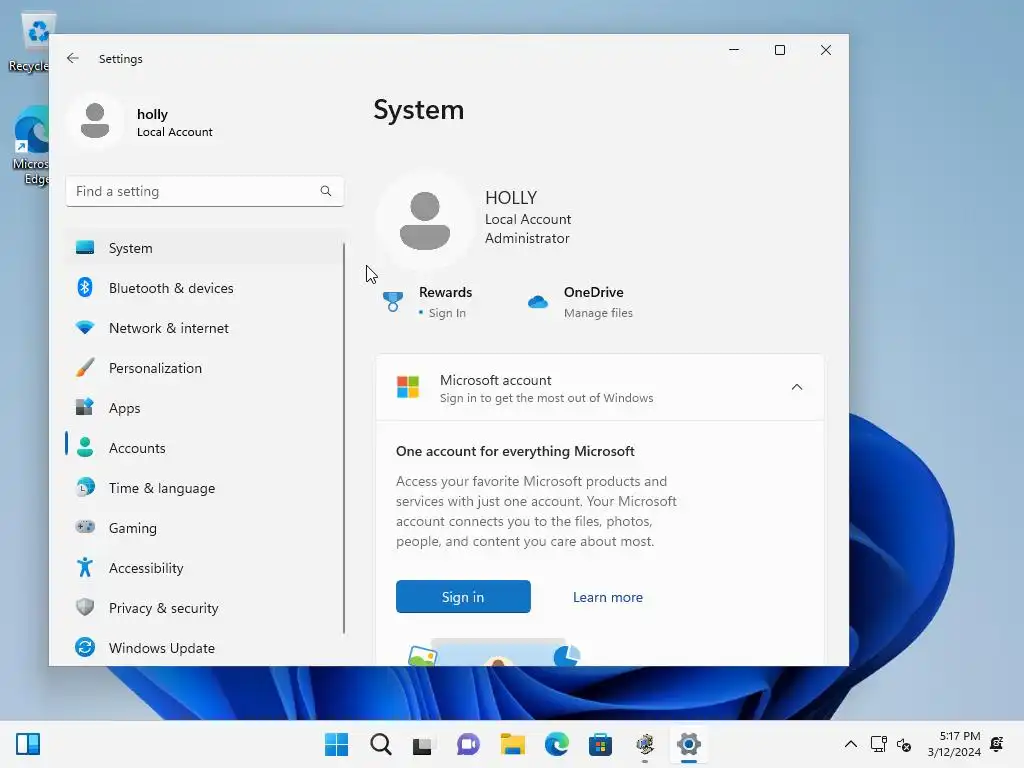Click the Rewards medal icon
The width and height of the screenshot is (1024, 768).
(x=392, y=302)
